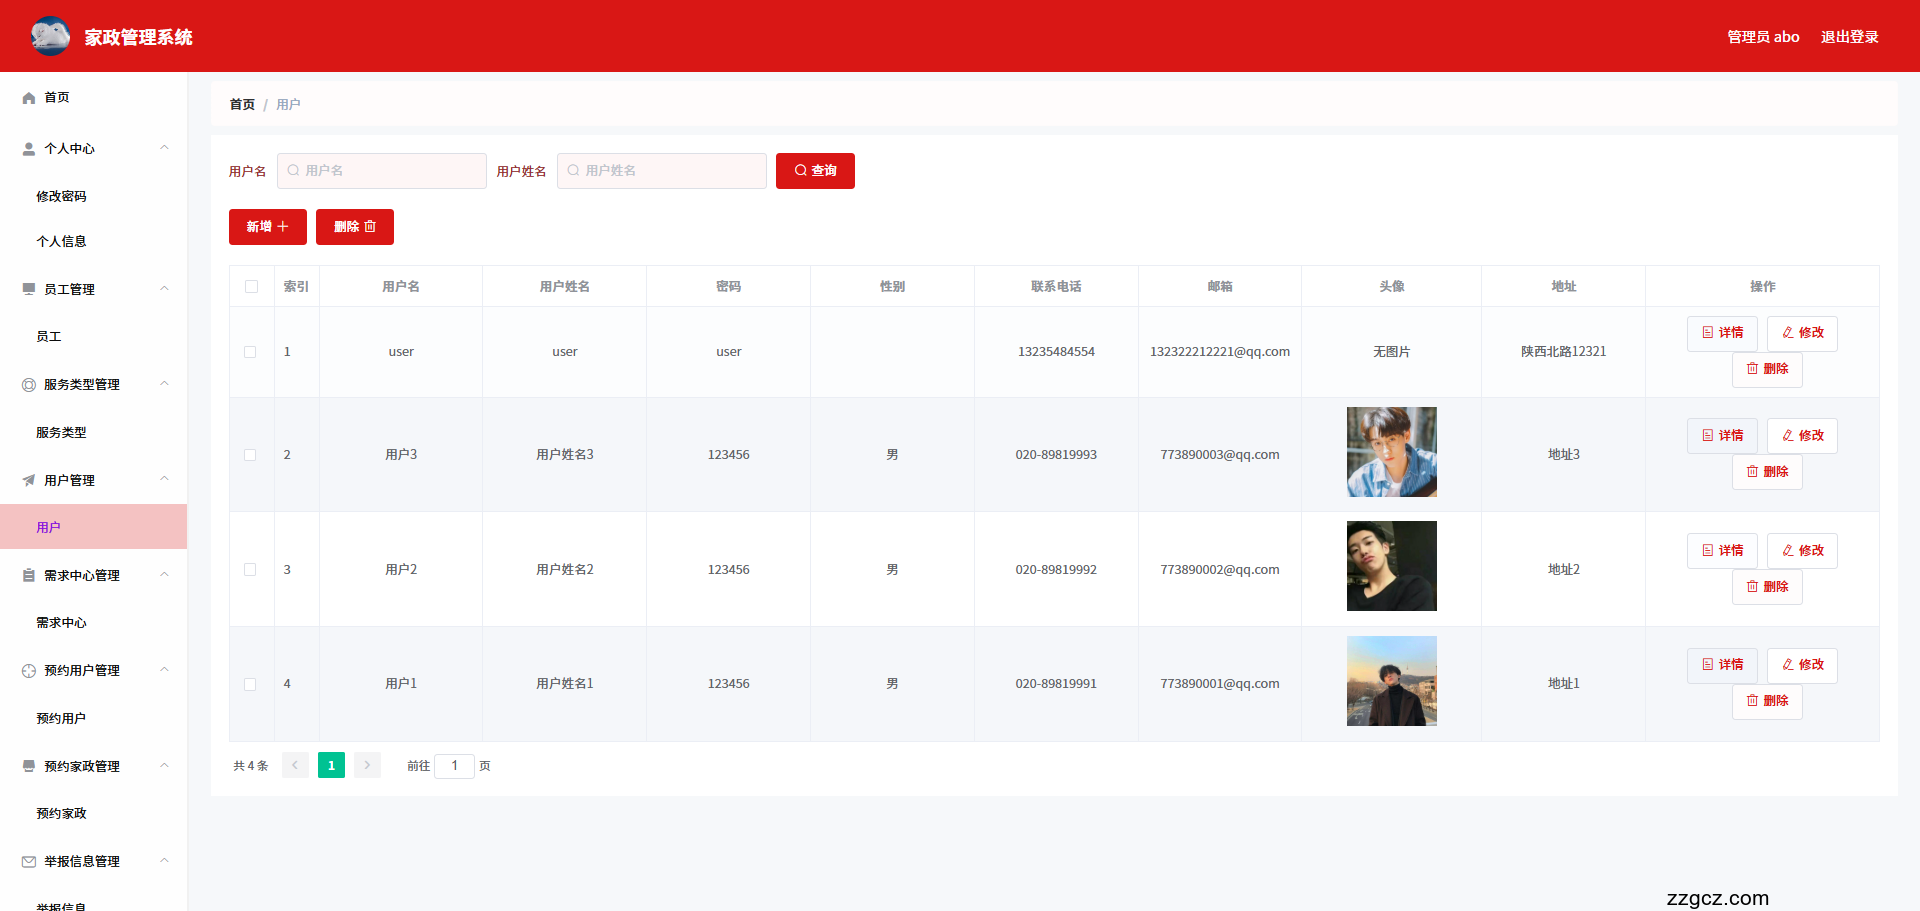The height and width of the screenshot is (911, 1920).
Task: Go to the 服务类型 menu item
Action: point(61,433)
